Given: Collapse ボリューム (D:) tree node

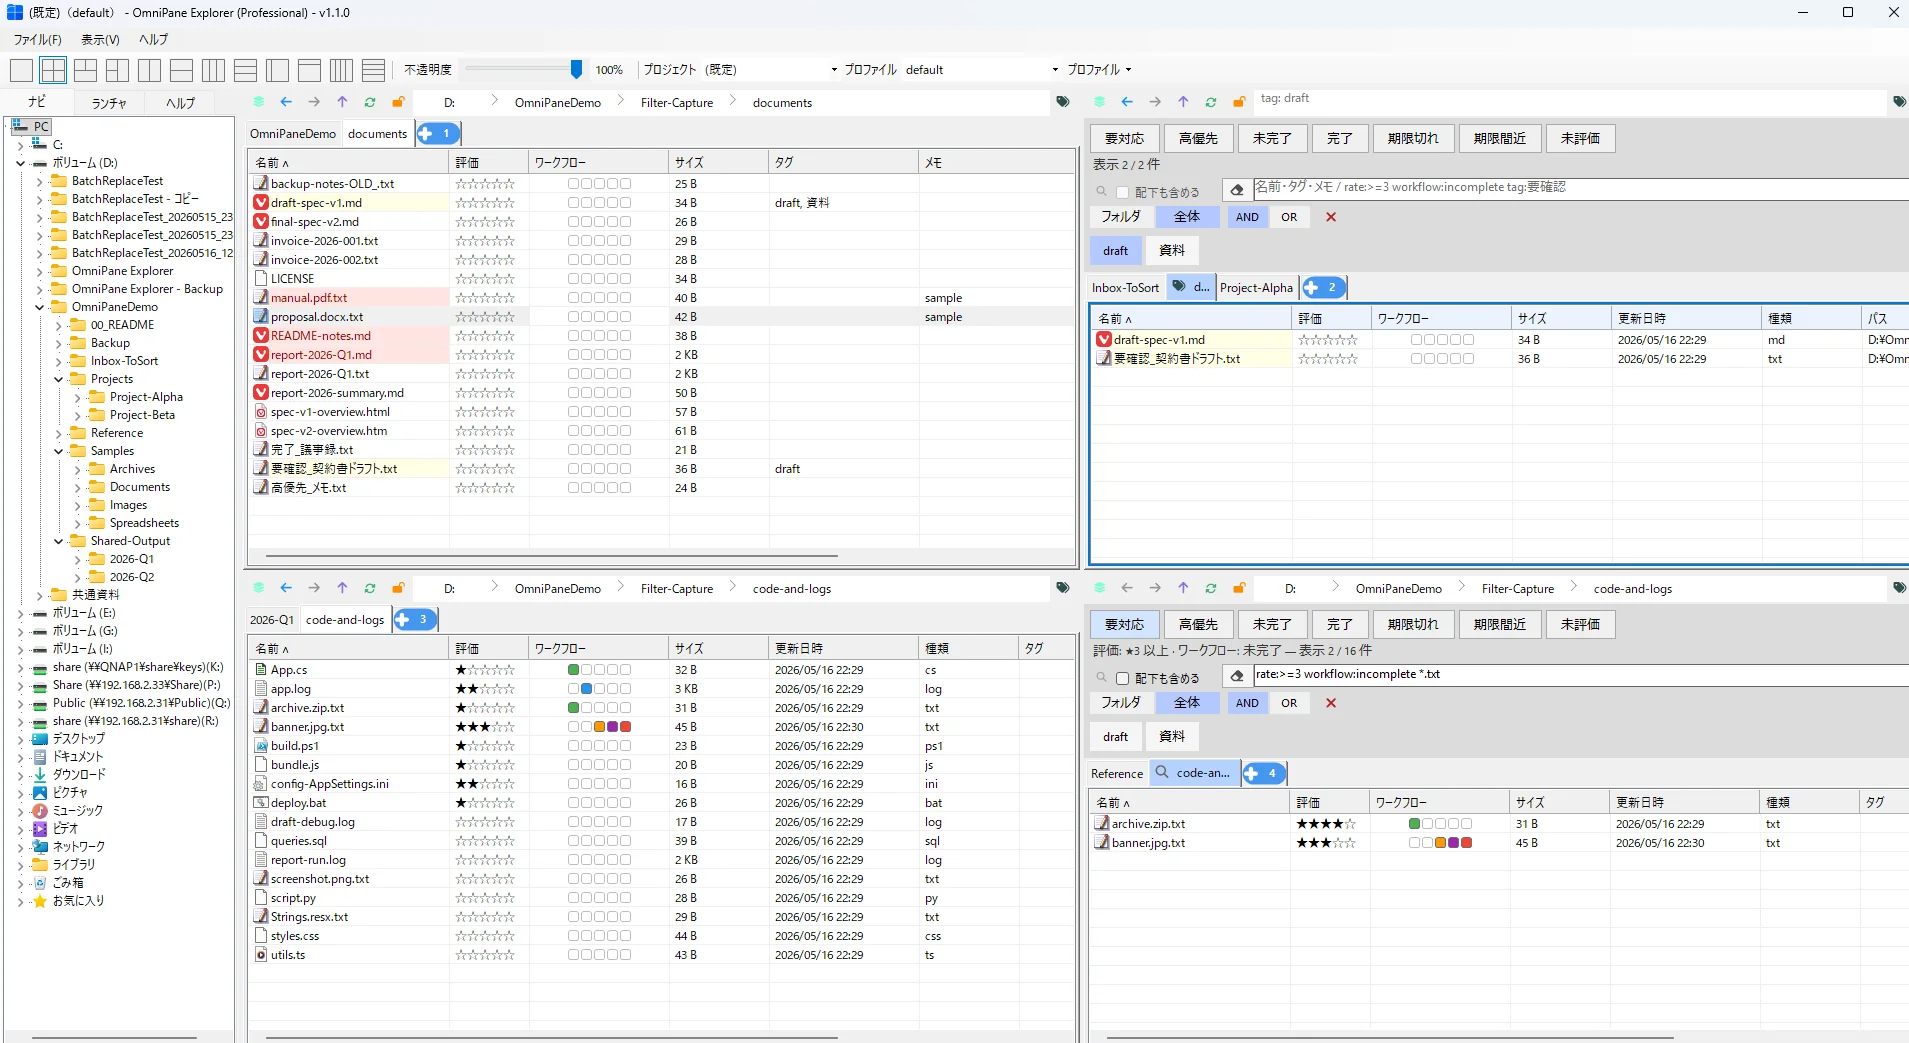Looking at the screenshot, I should [x=20, y=163].
